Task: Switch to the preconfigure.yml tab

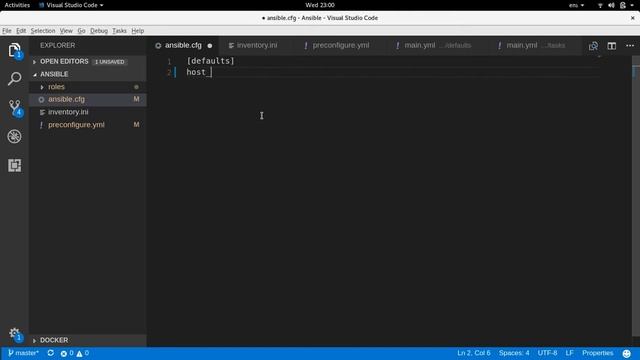Action: (341, 45)
